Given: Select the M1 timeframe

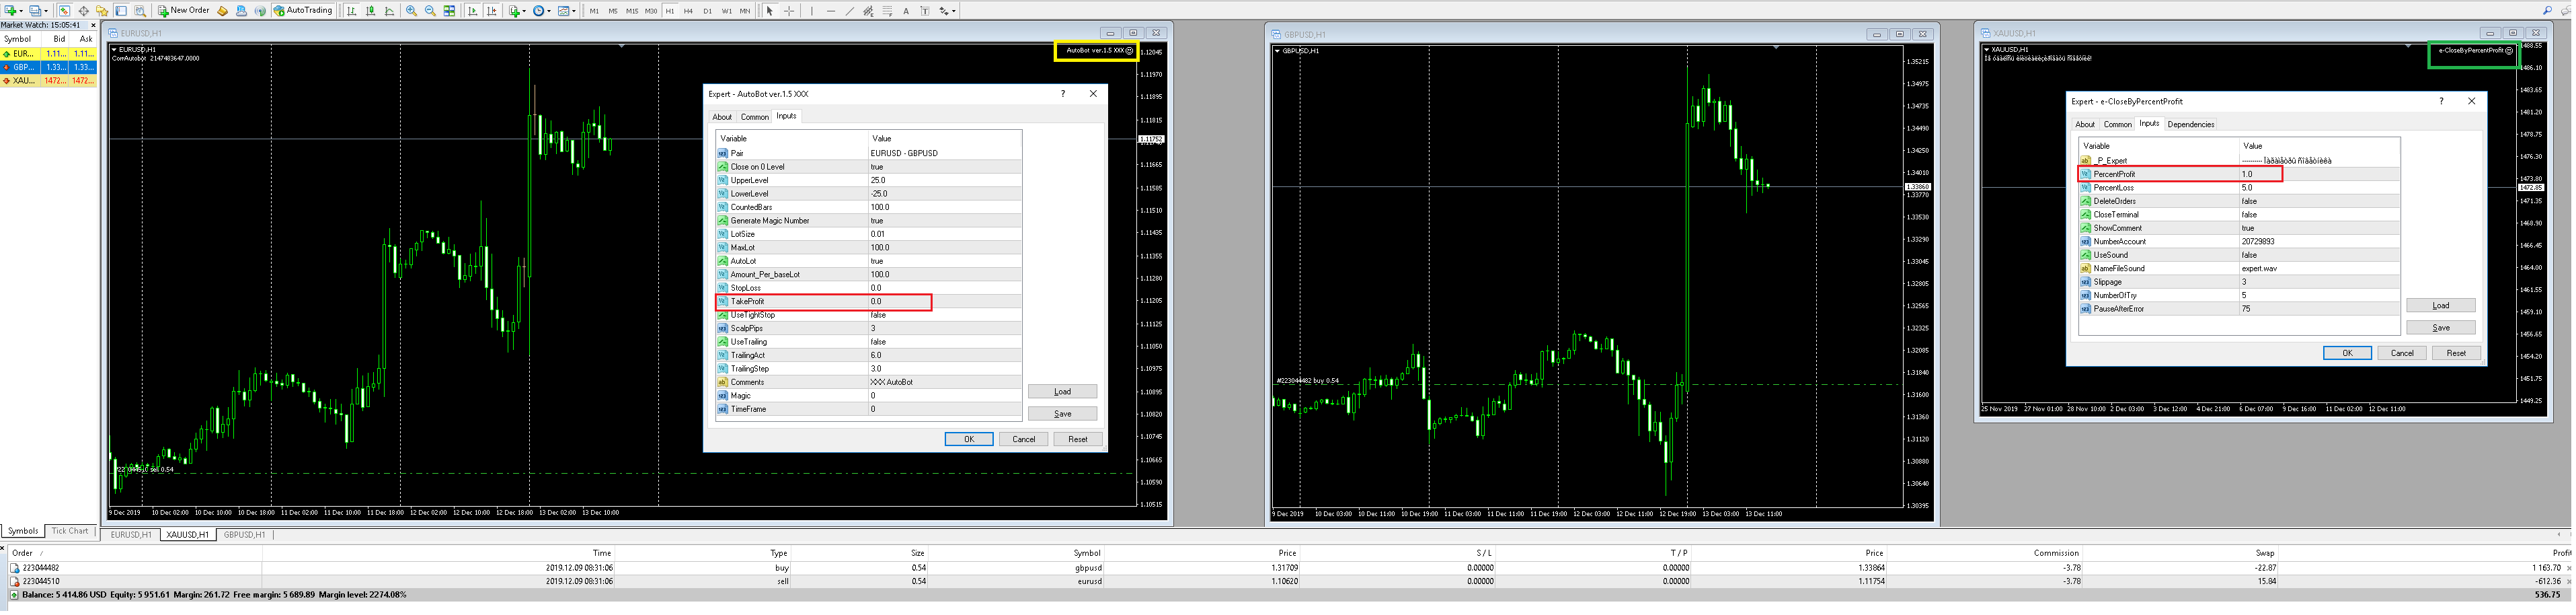Looking at the screenshot, I should [595, 11].
